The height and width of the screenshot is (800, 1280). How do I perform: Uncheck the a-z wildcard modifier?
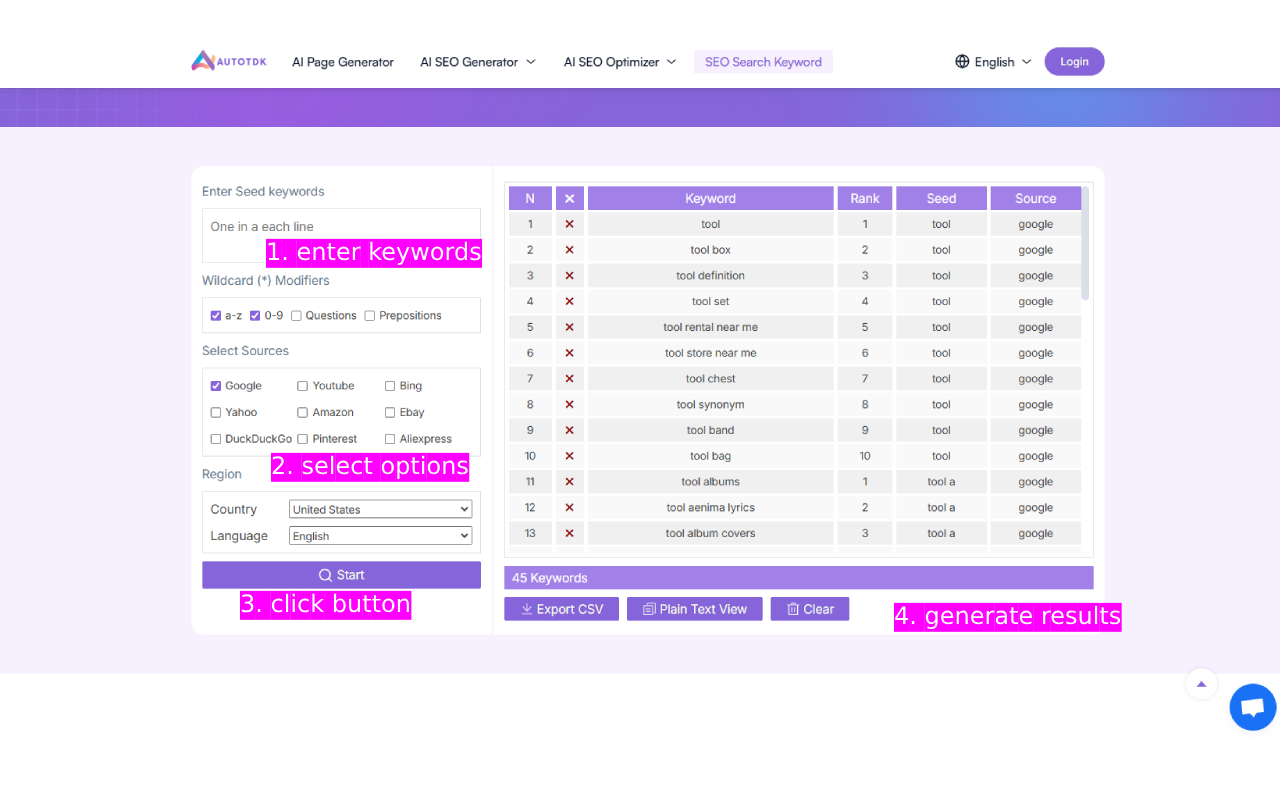click(216, 316)
